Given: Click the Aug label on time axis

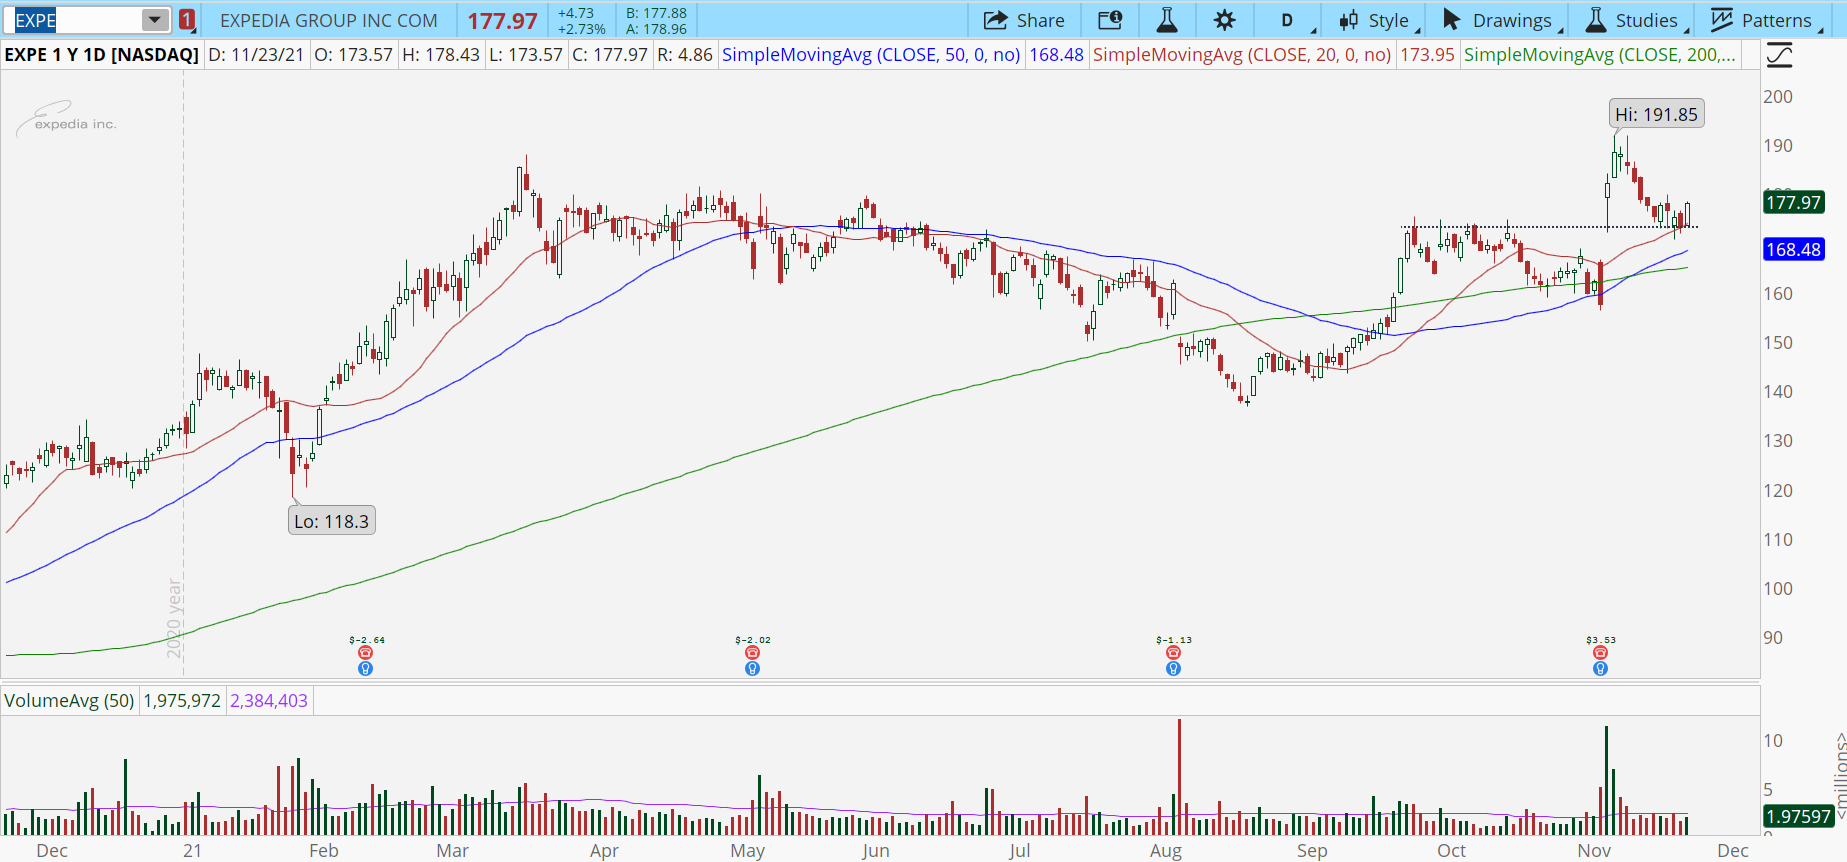Looking at the screenshot, I should pyautogui.click(x=1166, y=850).
